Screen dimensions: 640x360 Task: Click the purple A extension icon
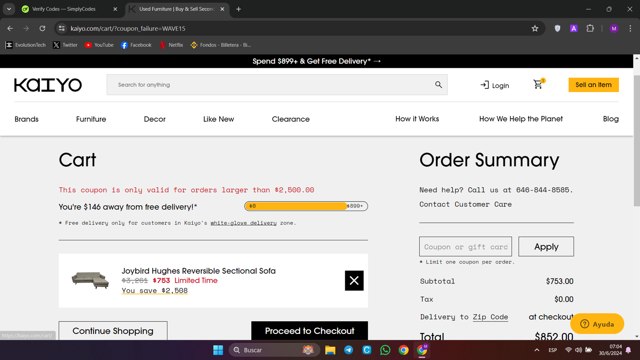(573, 28)
